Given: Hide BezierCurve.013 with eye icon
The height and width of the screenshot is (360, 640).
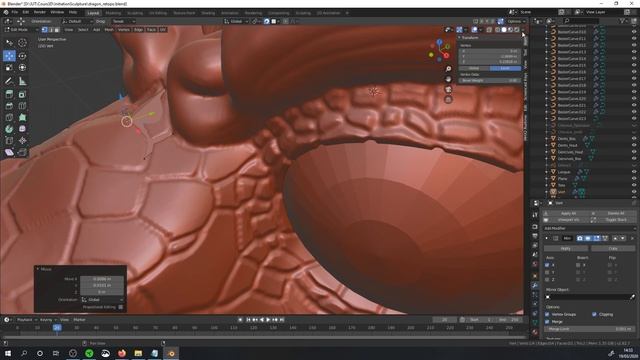Looking at the screenshot, I should pos(634,52).
